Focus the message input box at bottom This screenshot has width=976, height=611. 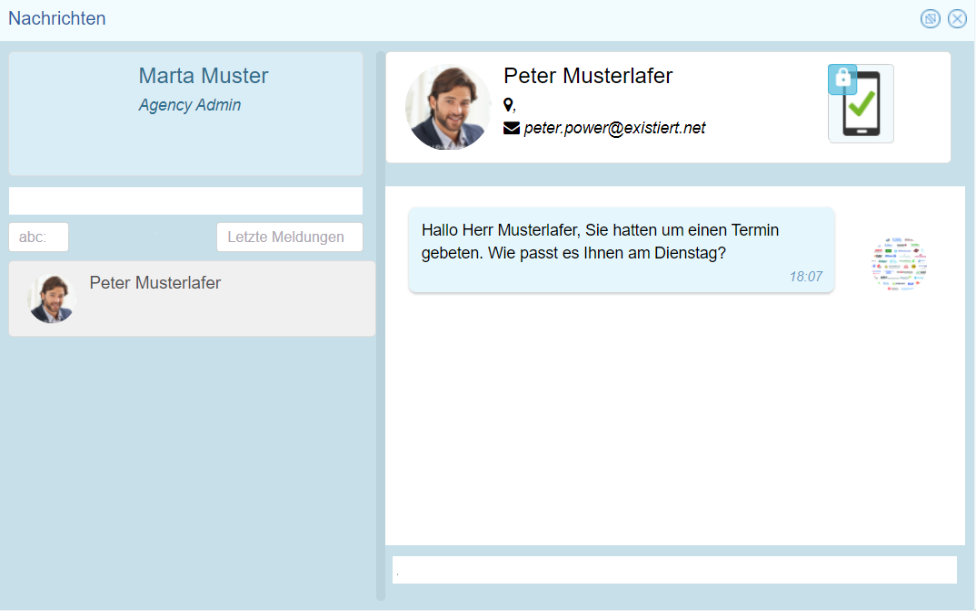coord(674,570)
